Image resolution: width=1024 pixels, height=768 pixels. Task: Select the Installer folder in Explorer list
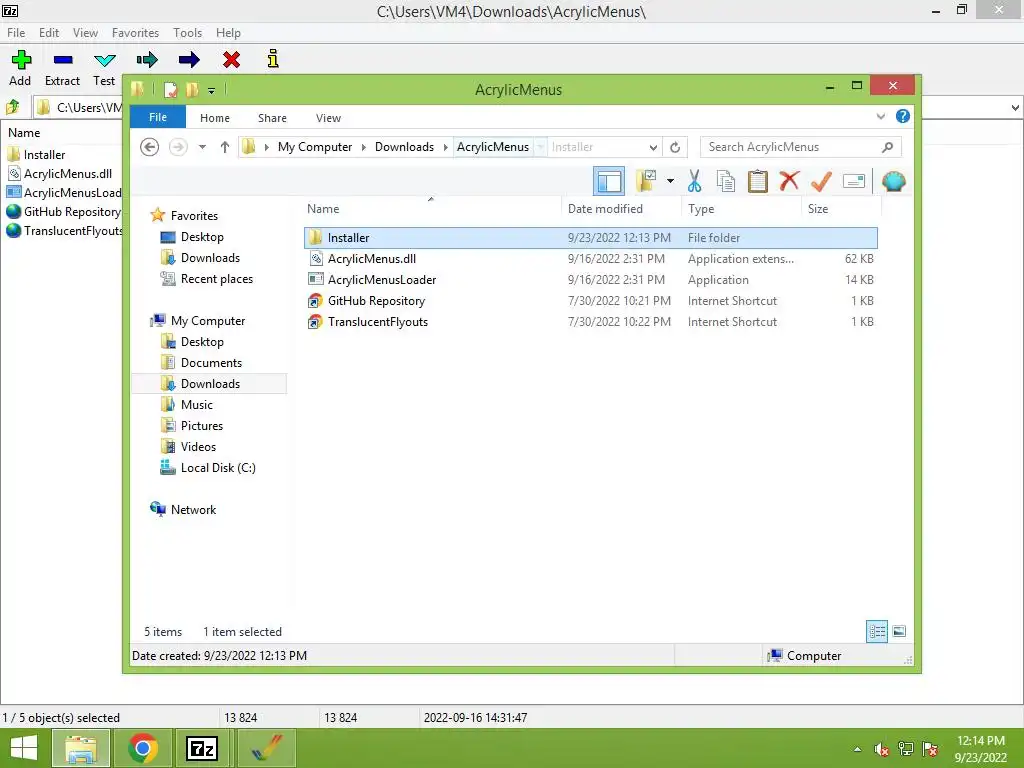590,238
